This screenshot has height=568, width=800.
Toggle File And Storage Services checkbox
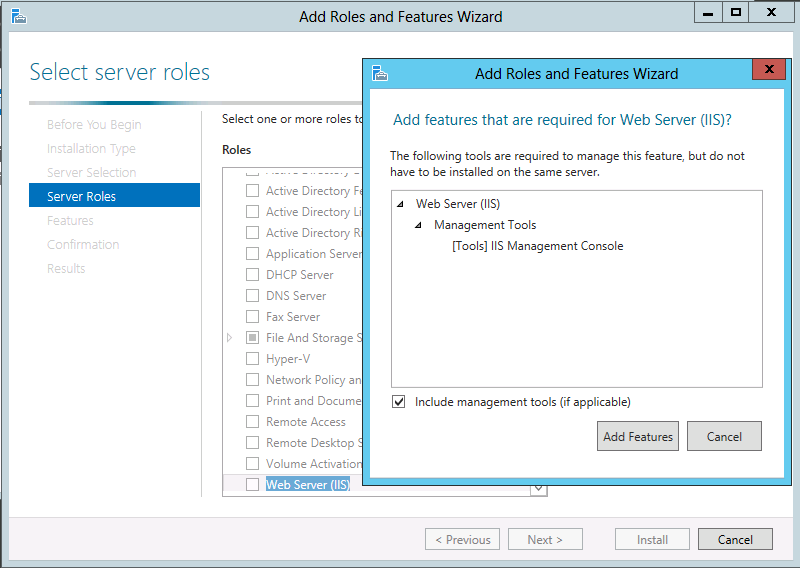(253, 337)
